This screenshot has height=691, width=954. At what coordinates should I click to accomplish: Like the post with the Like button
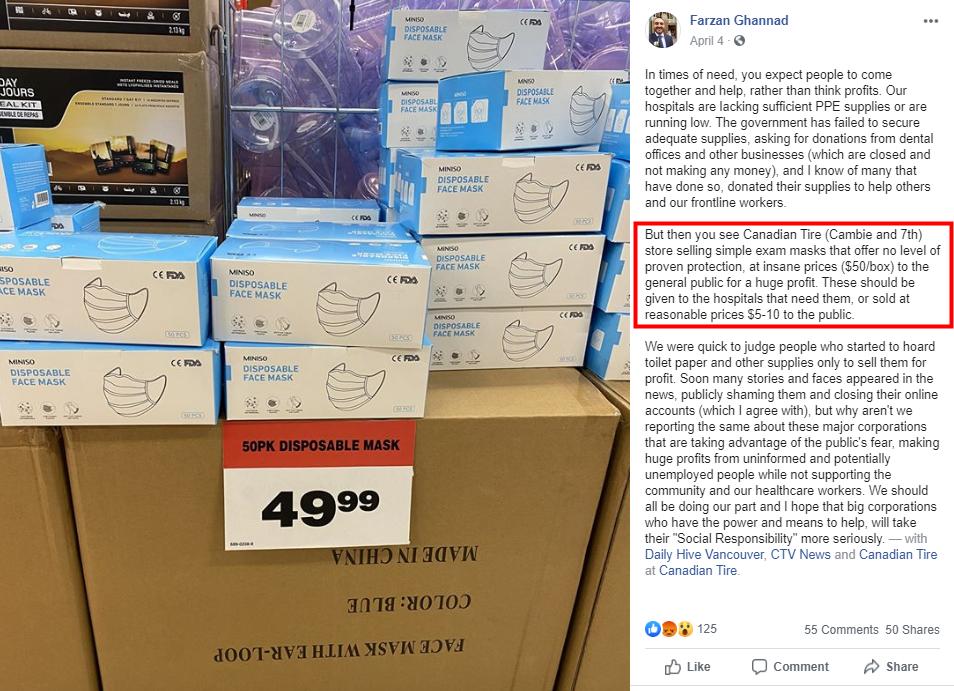pos(688,667)
